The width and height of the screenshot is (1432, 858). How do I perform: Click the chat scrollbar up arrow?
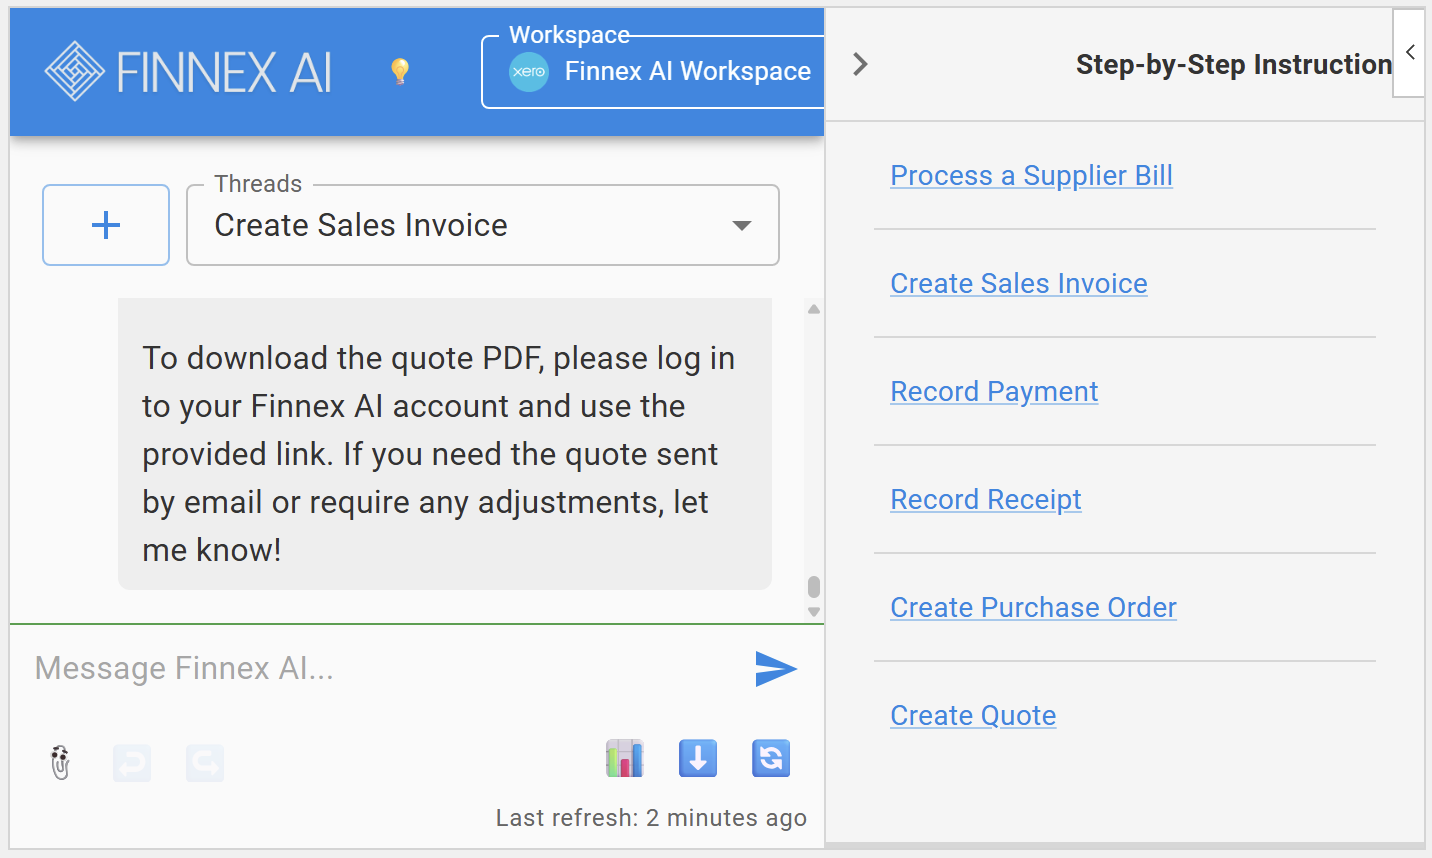coord(814,309)
